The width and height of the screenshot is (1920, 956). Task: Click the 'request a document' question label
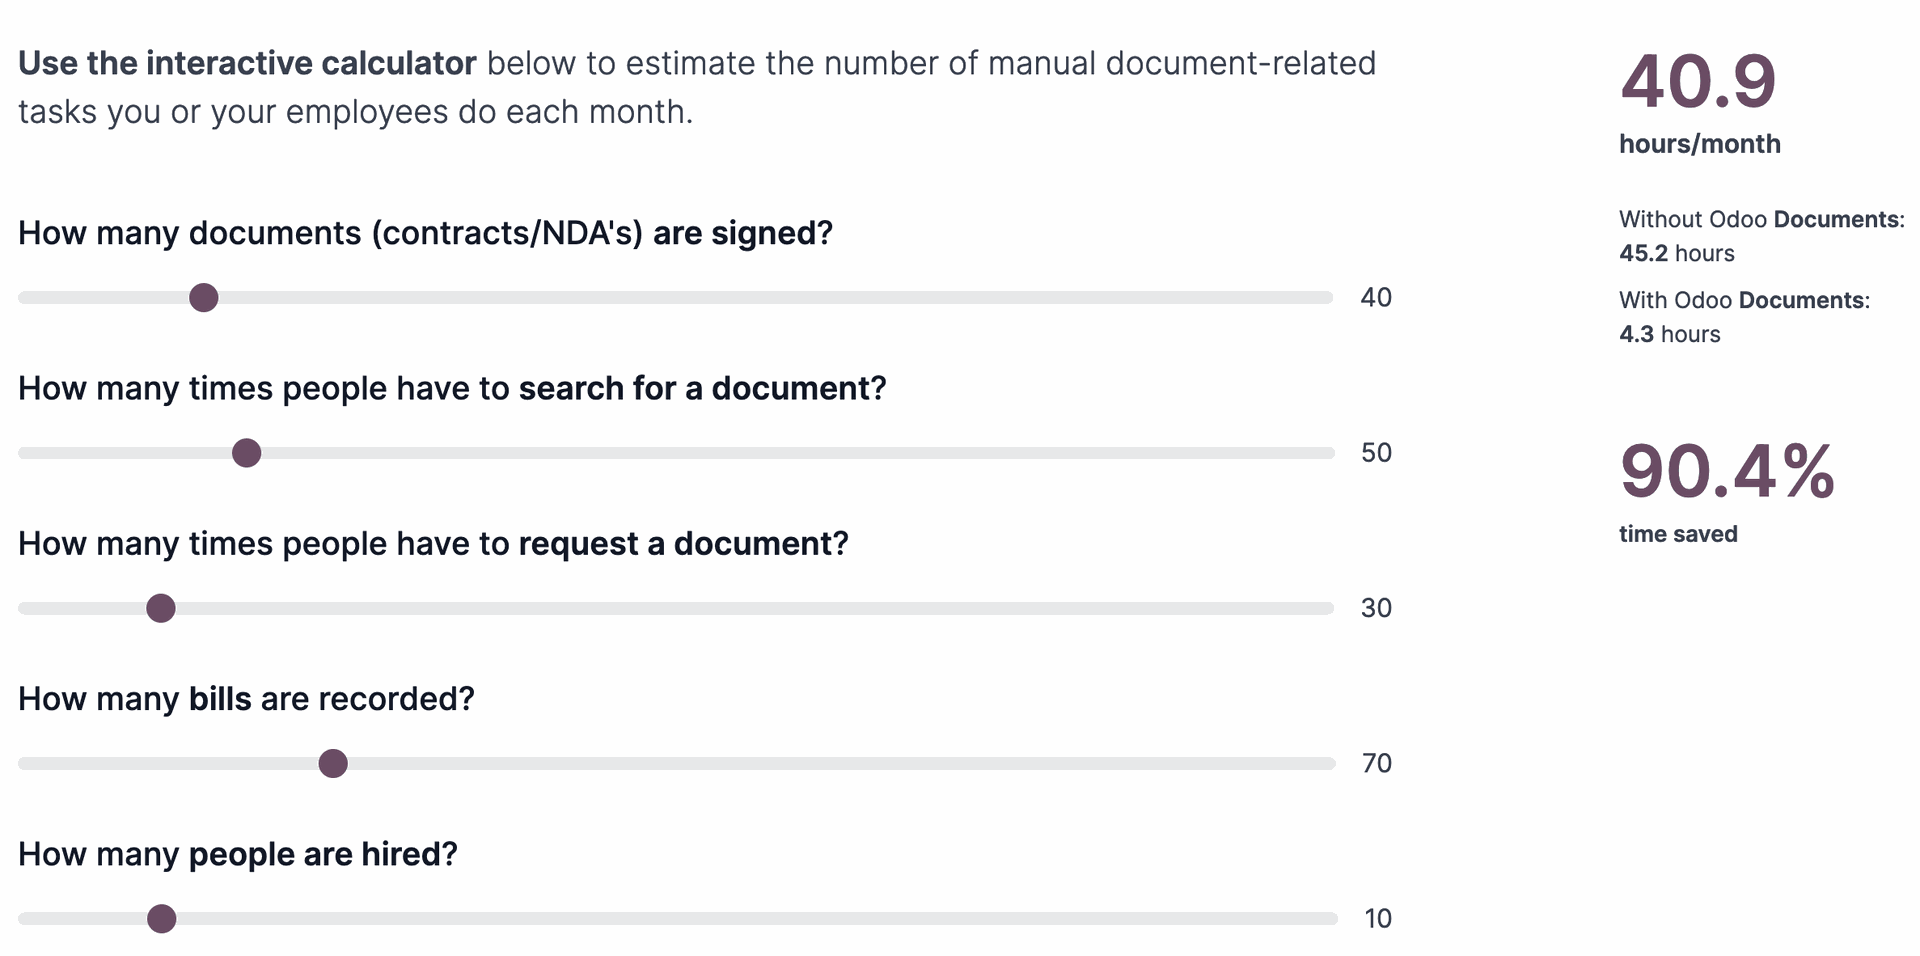tap(433, 544)
